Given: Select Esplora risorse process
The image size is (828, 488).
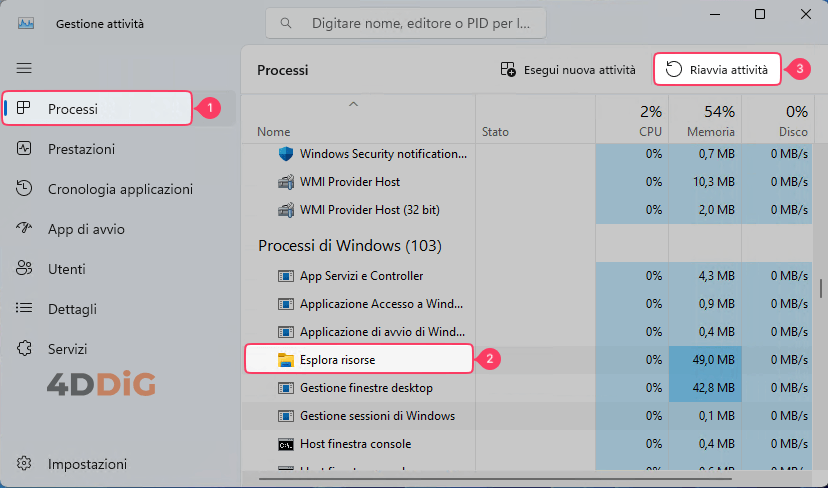Looking at the screenshot, I should pos(527,360).
